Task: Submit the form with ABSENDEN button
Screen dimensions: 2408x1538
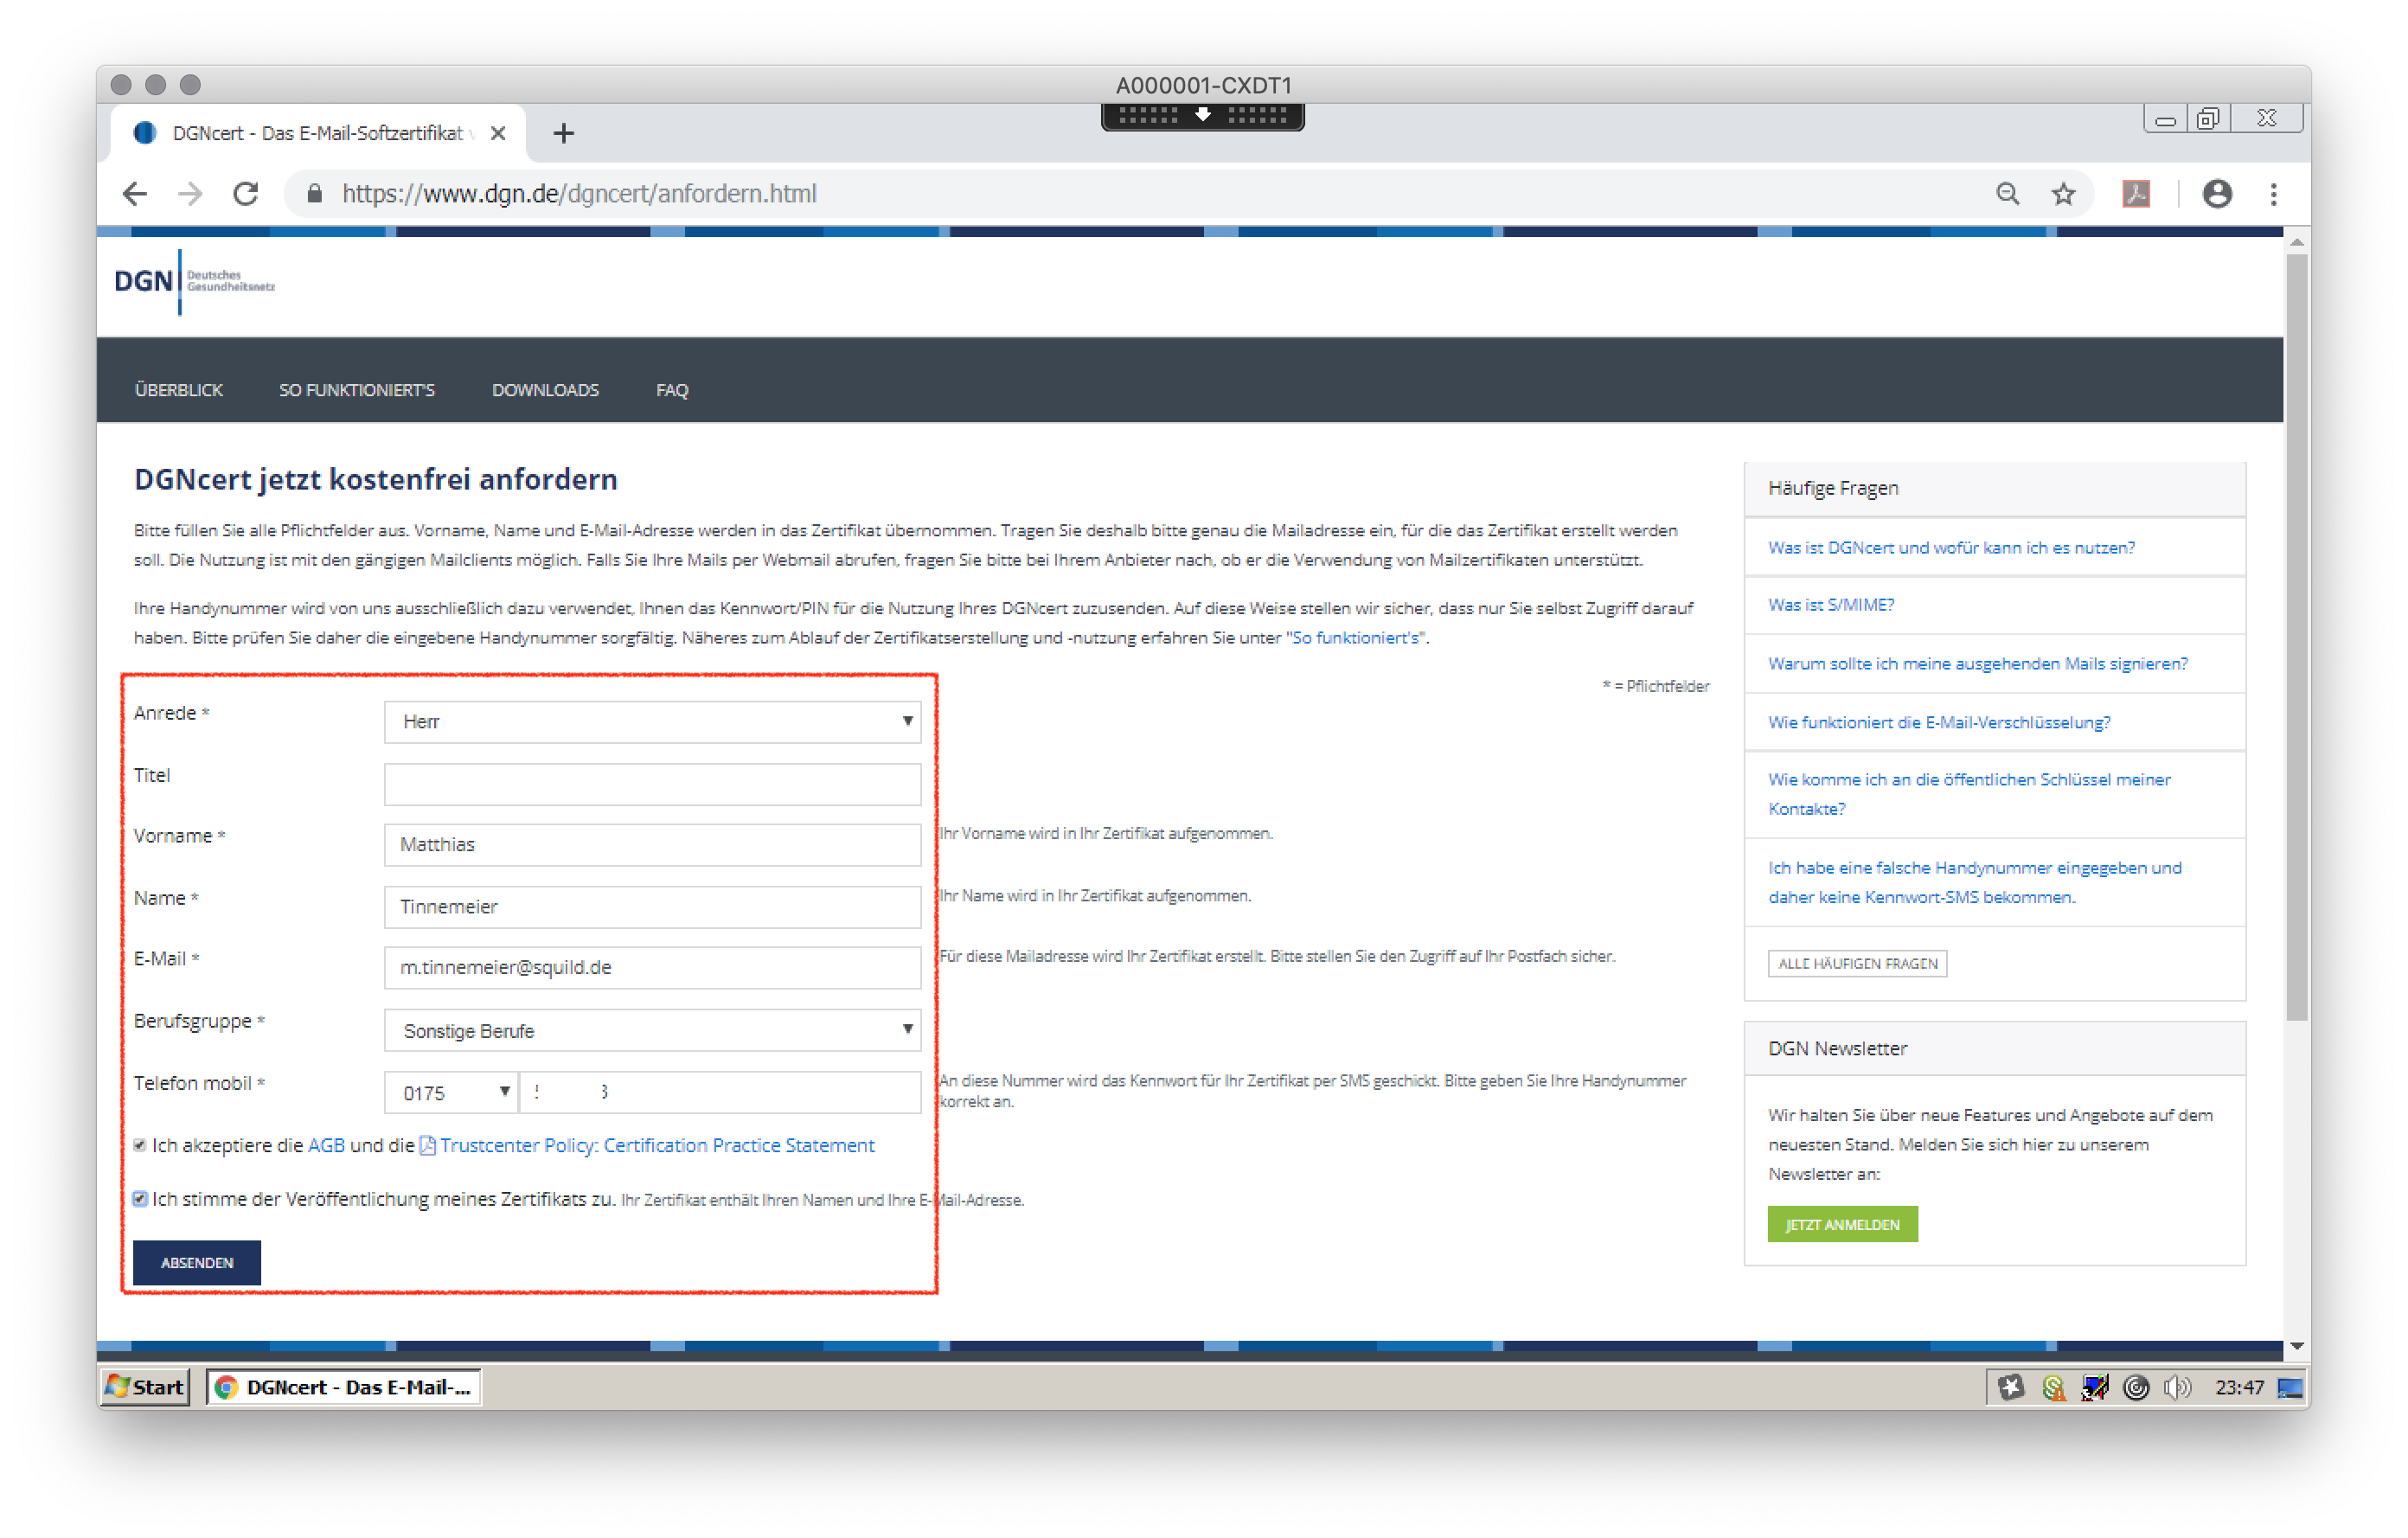Action: [197, 1262]
